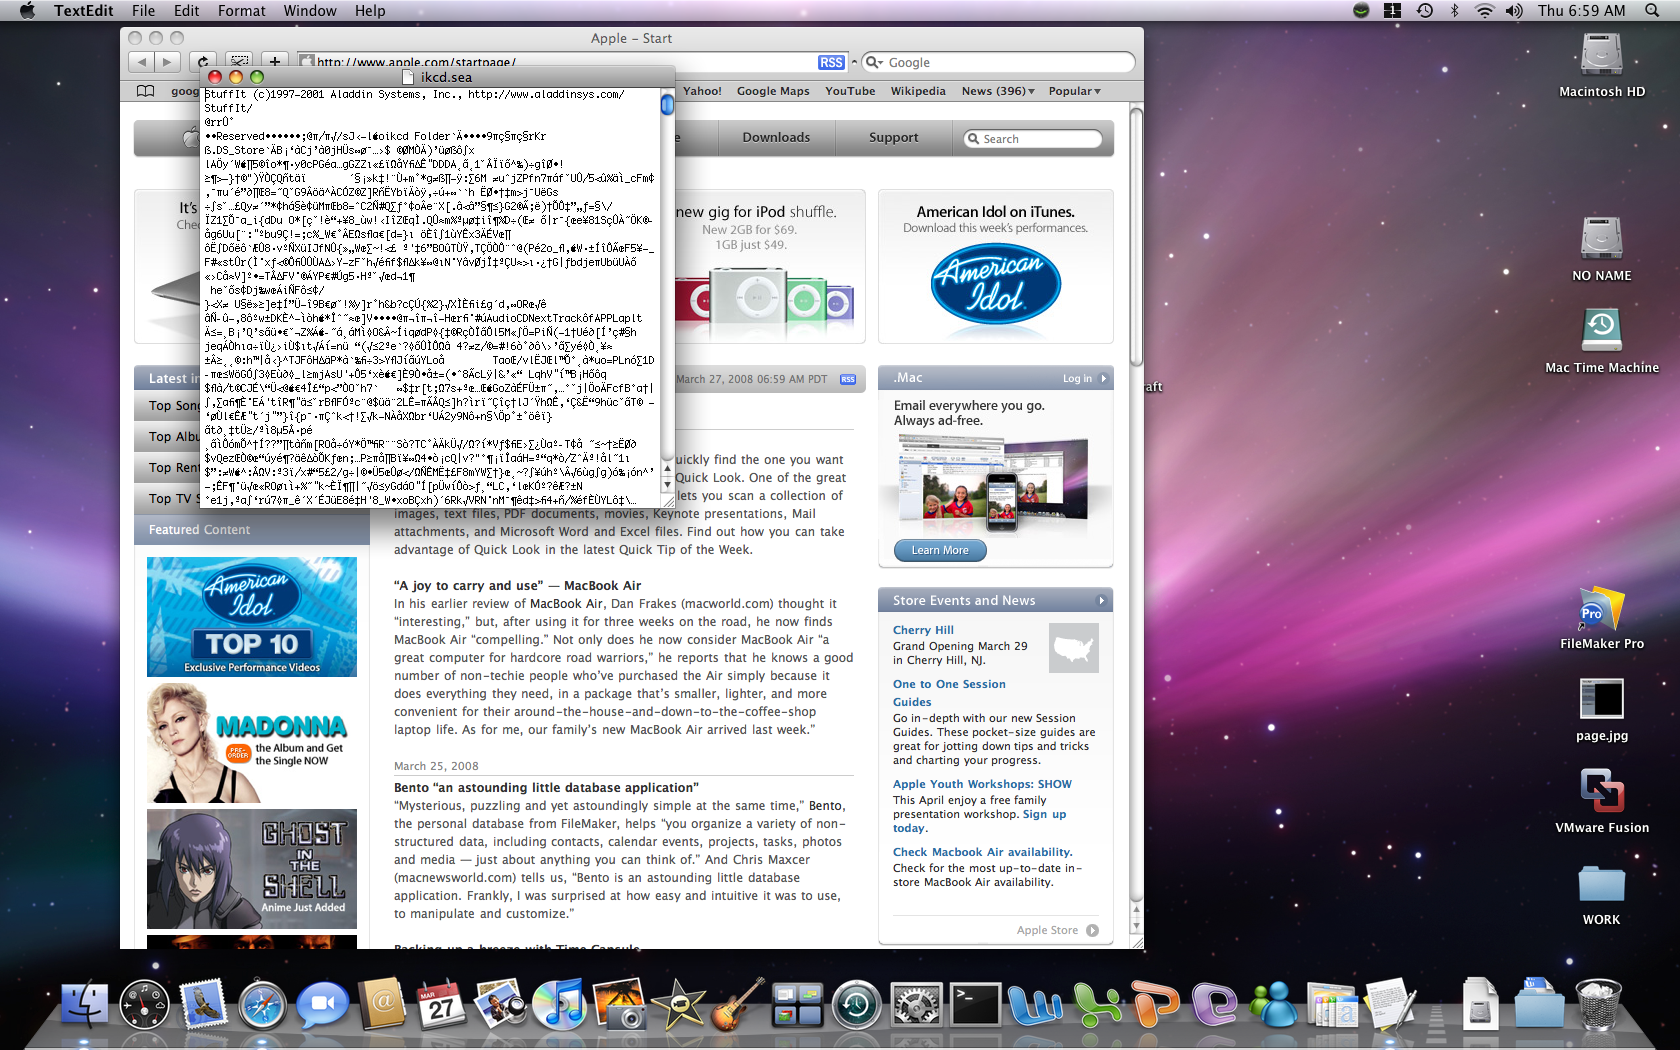Image resolution: width=1680 pixels, height=1050 pixels.
Task: Click the Safari back arrow button
Action: coord(141,62)
